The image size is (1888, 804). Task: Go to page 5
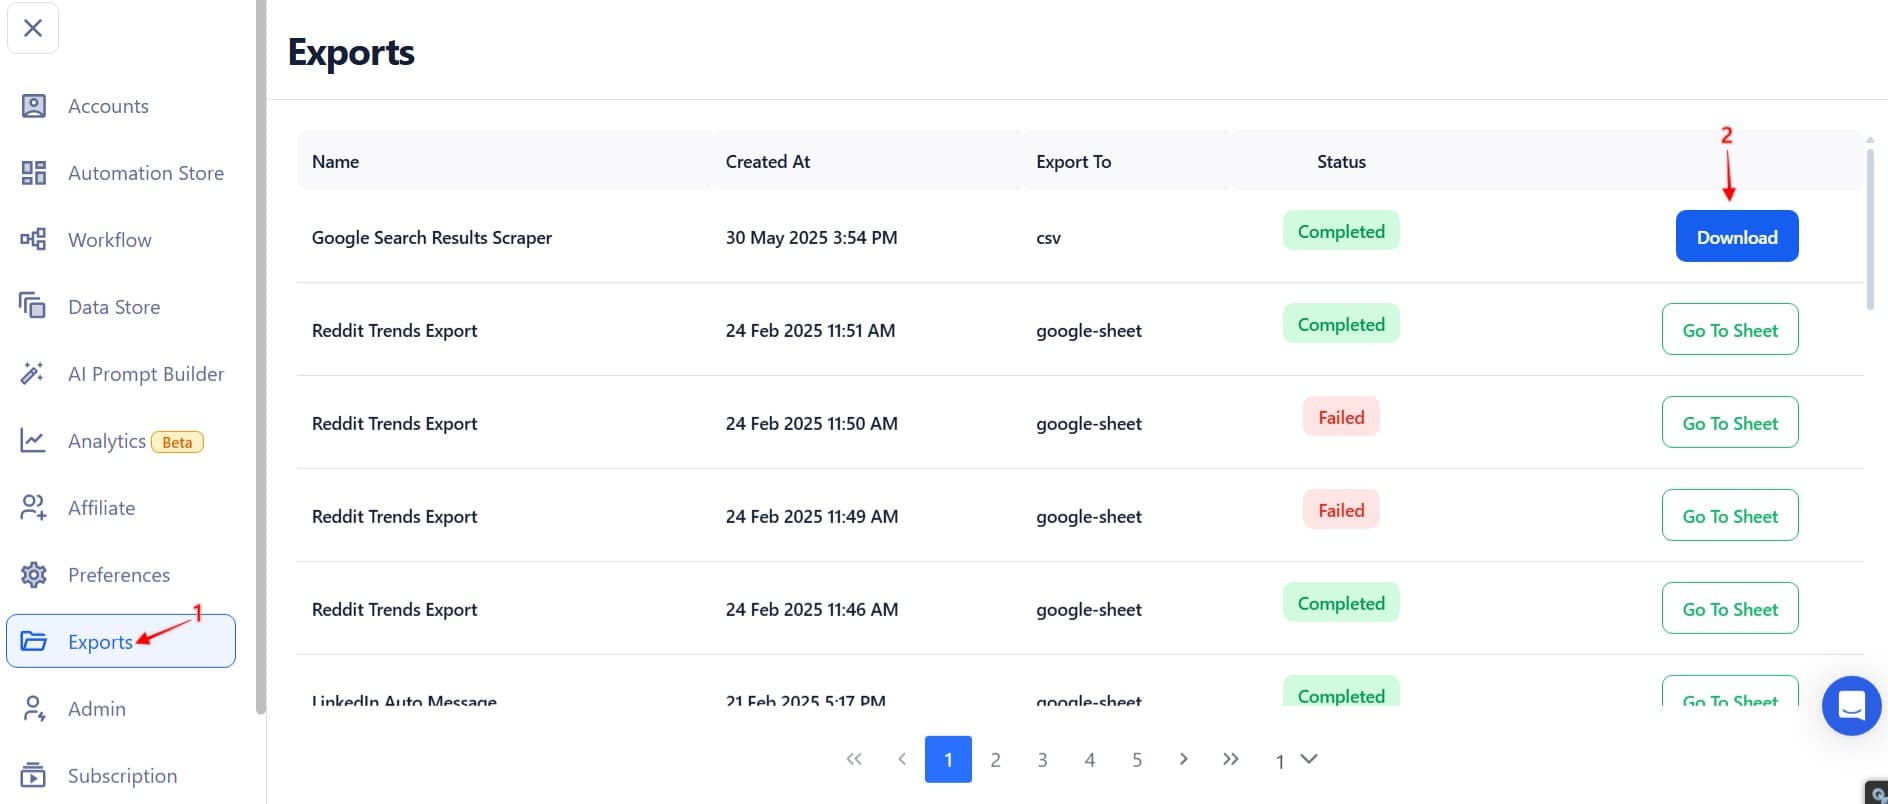pos(1137,760)
